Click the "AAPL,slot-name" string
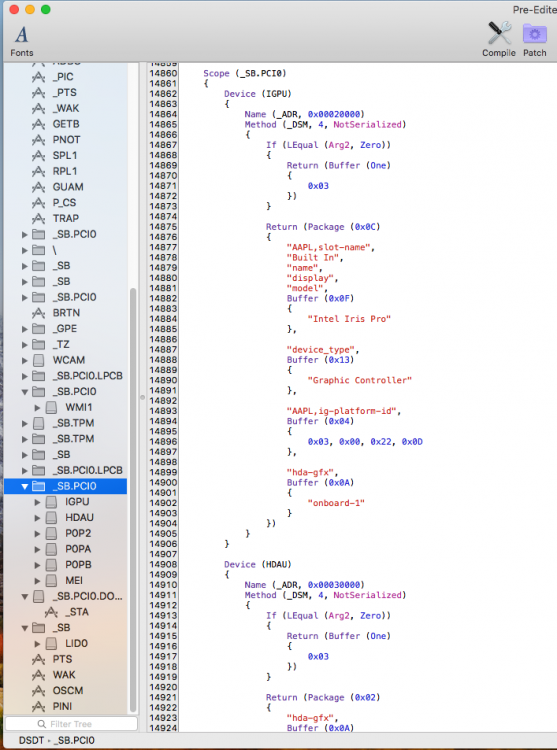This screenshot has height=750, width=557. [330, 247]
